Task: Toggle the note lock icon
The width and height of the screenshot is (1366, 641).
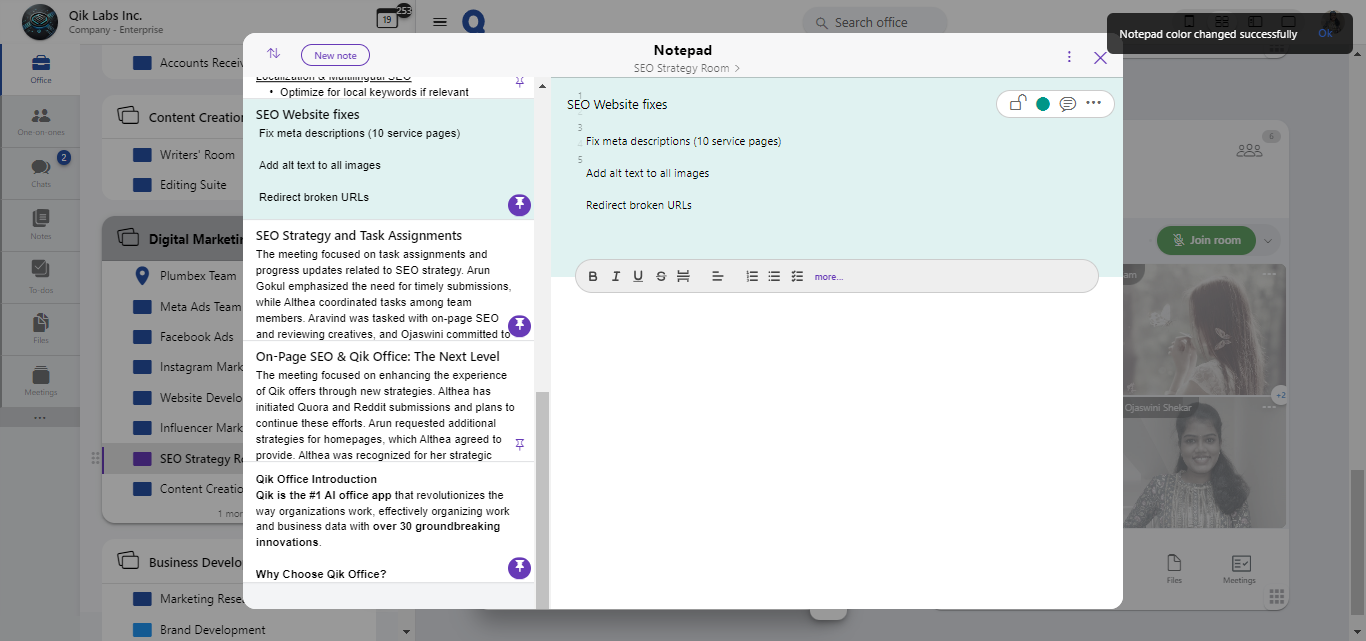Action: (1017, 103)
